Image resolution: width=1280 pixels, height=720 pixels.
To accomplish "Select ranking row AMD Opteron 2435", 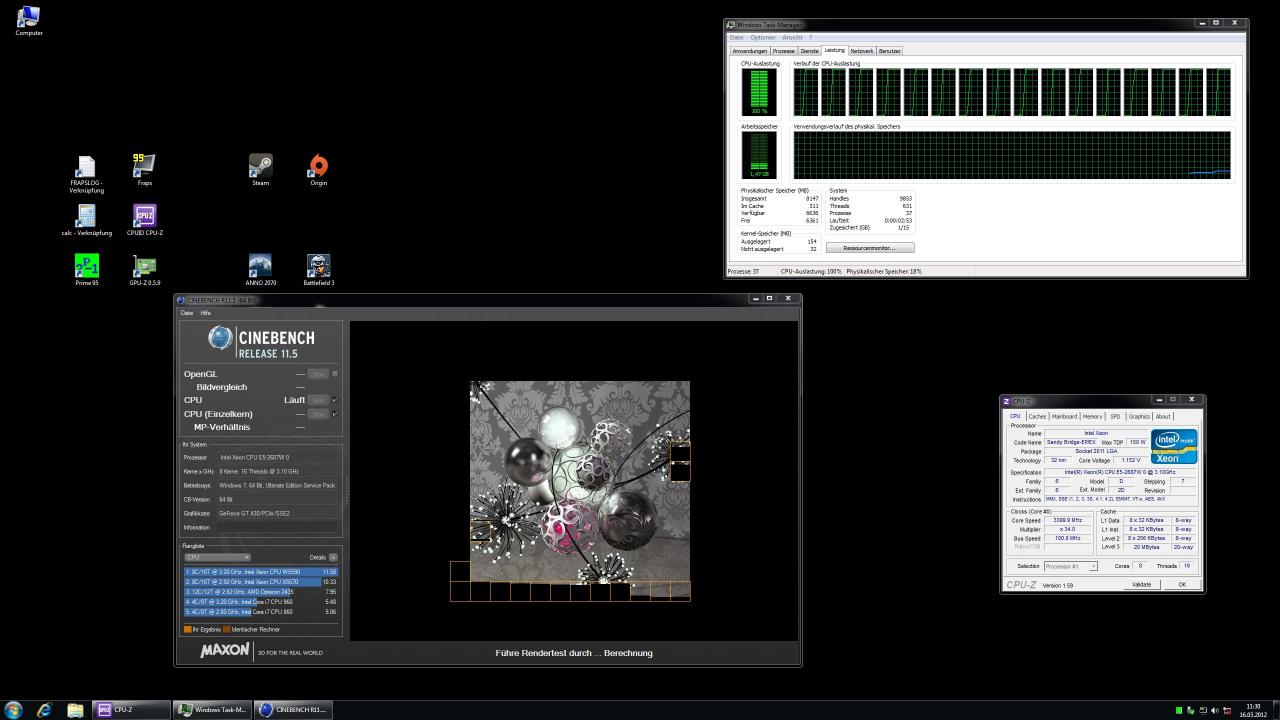I will tap(261, 592).
